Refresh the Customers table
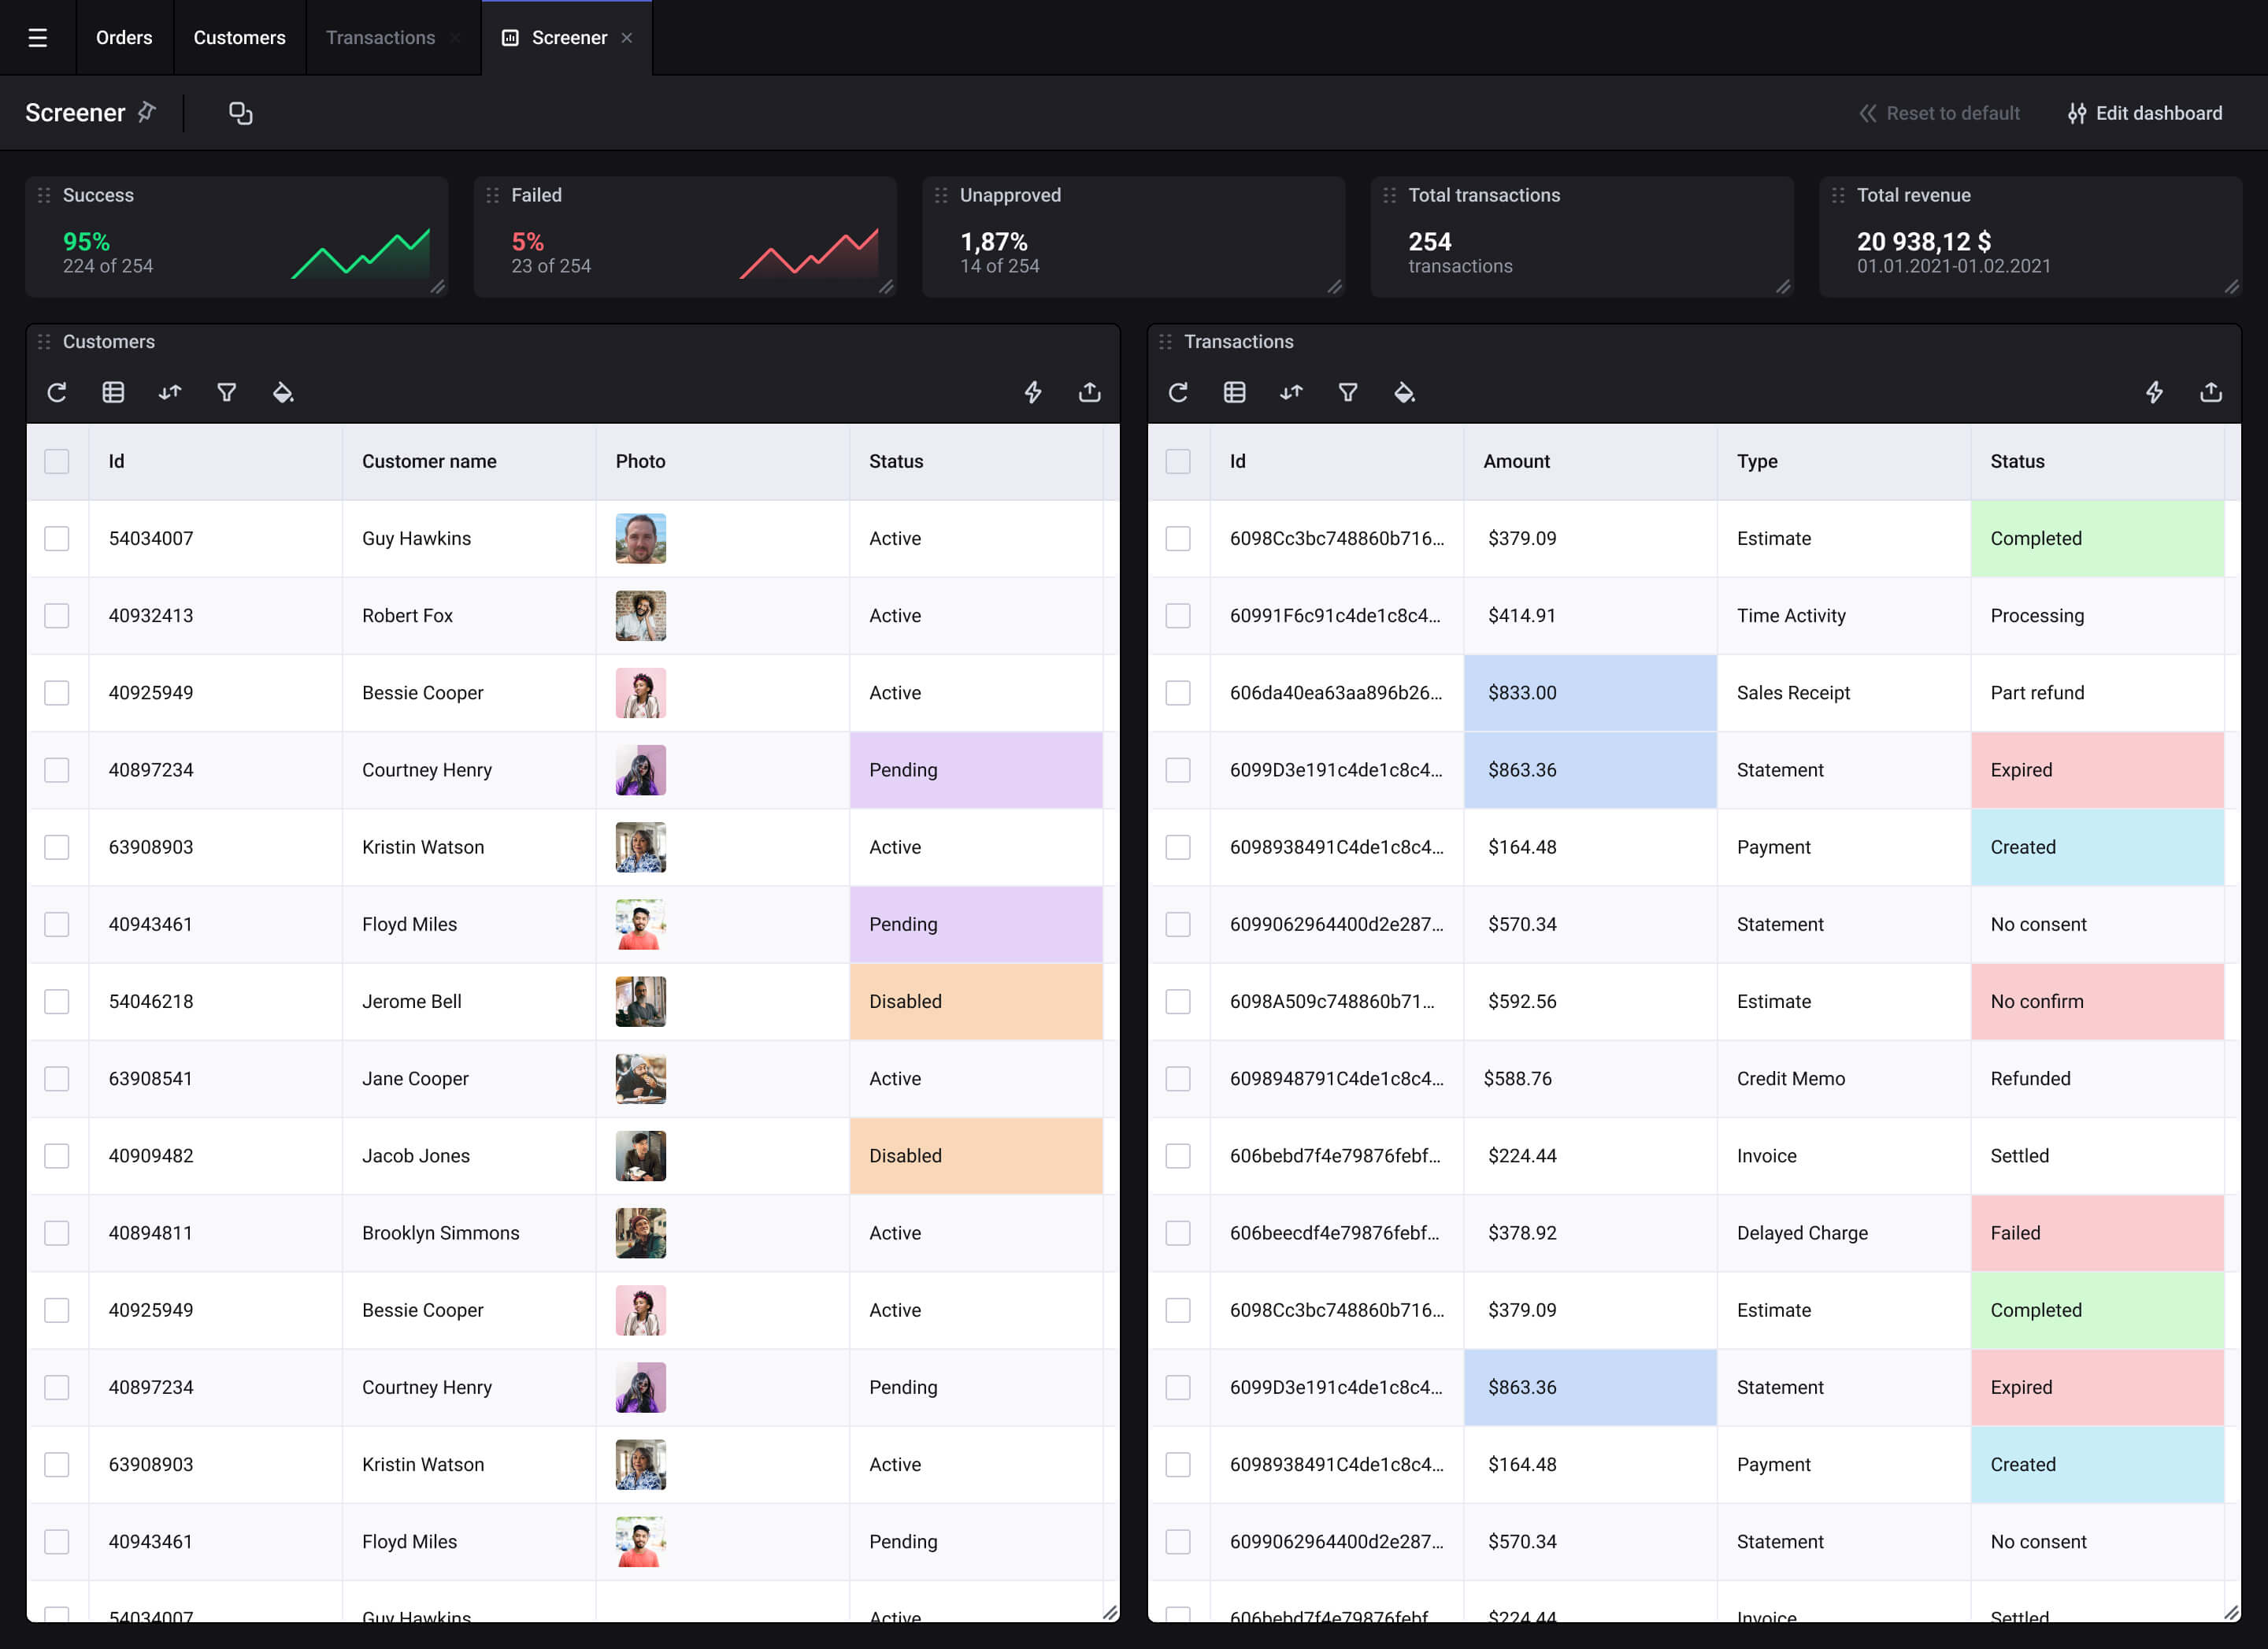 pyautogui.click(x=57, y=392)
